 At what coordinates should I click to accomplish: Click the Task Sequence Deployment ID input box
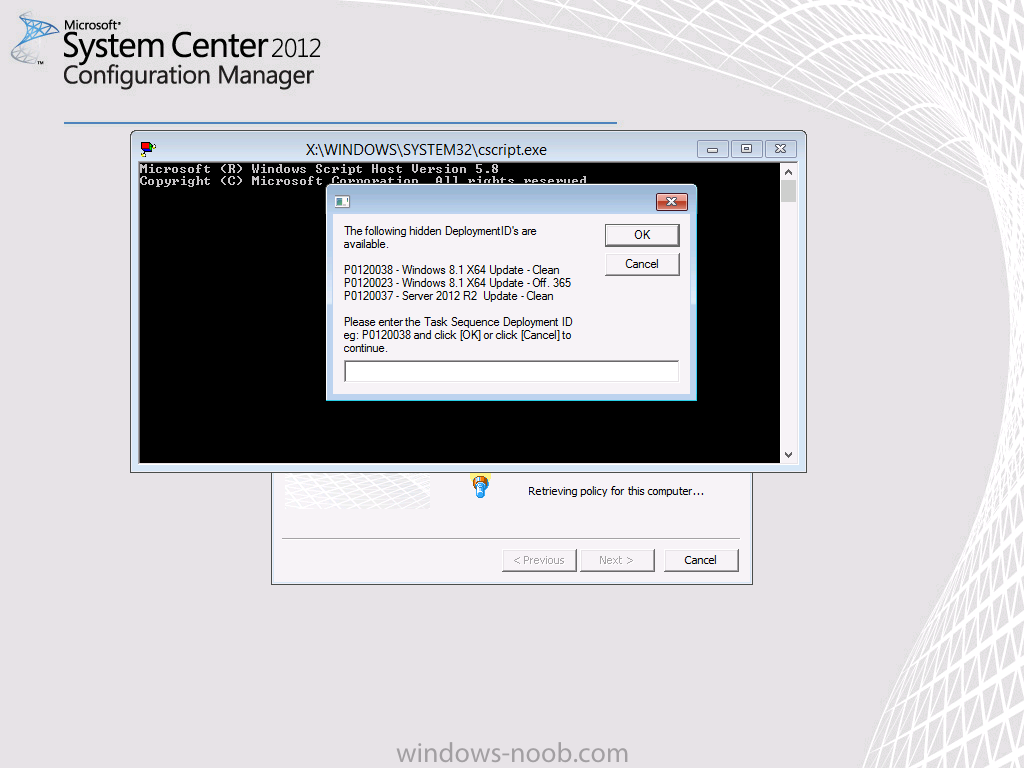[x=511, y=371]
